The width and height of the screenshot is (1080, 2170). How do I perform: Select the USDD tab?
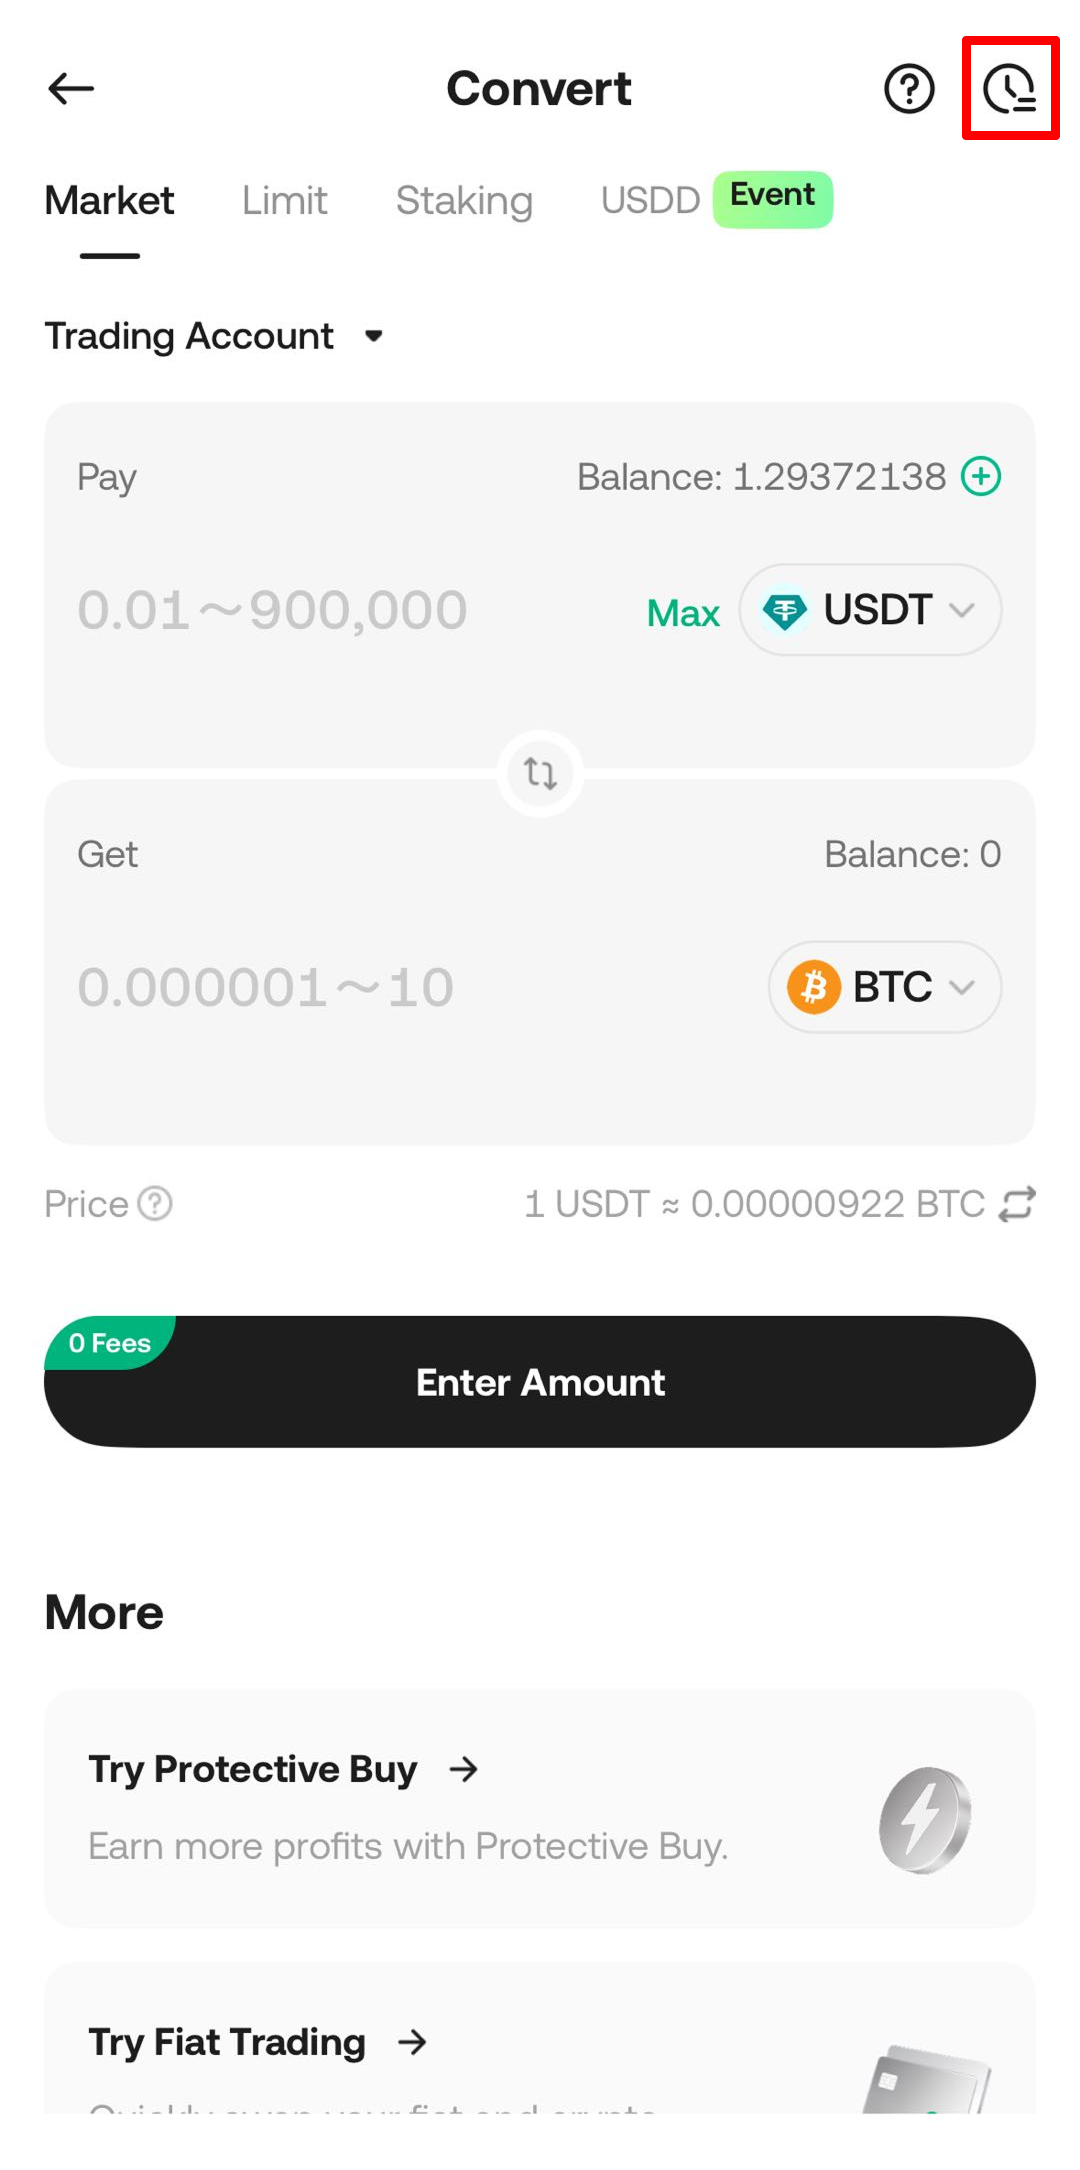click(x=650, y=201)
